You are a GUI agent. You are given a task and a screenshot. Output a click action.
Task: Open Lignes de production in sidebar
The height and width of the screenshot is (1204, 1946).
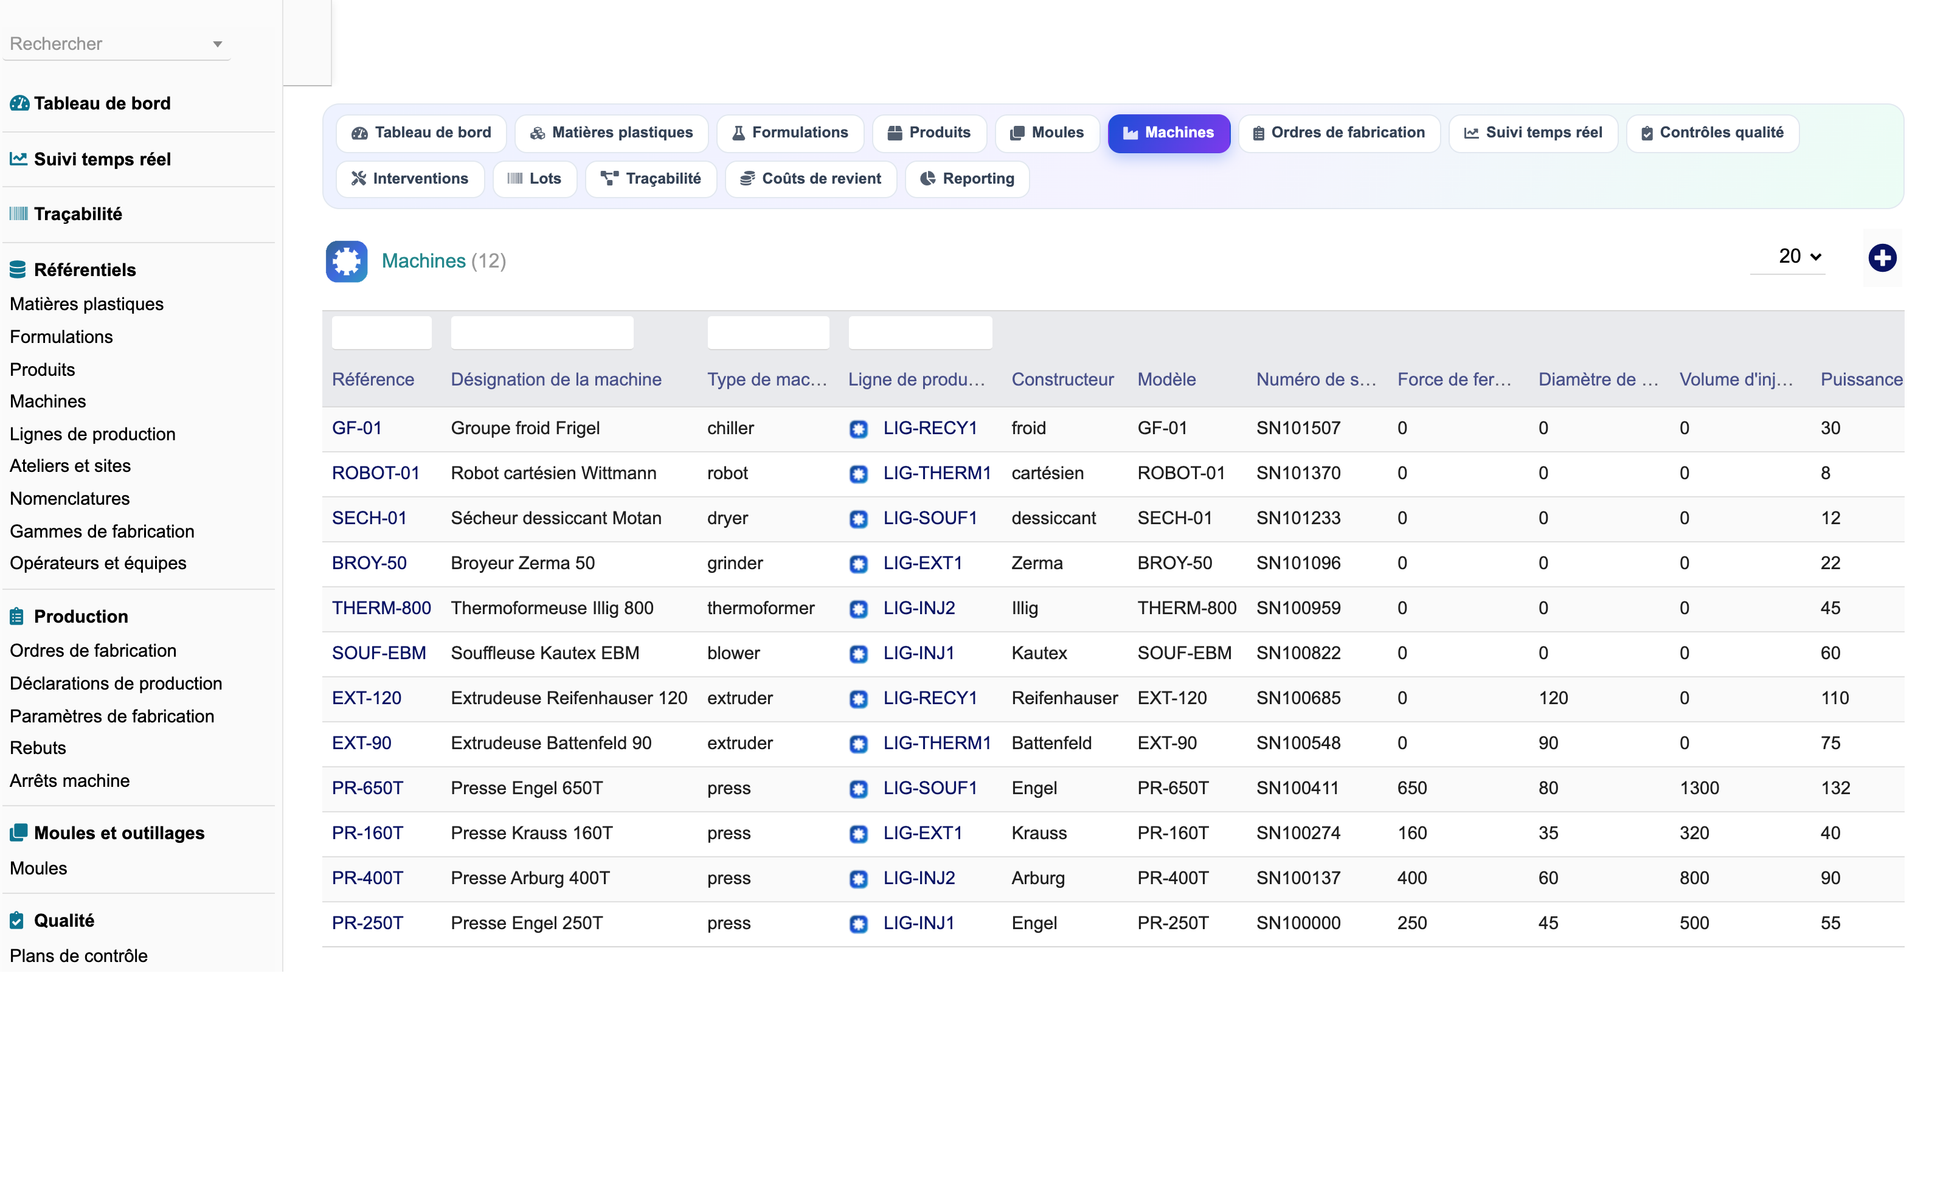pyautogui.click(x=93, y=434)
